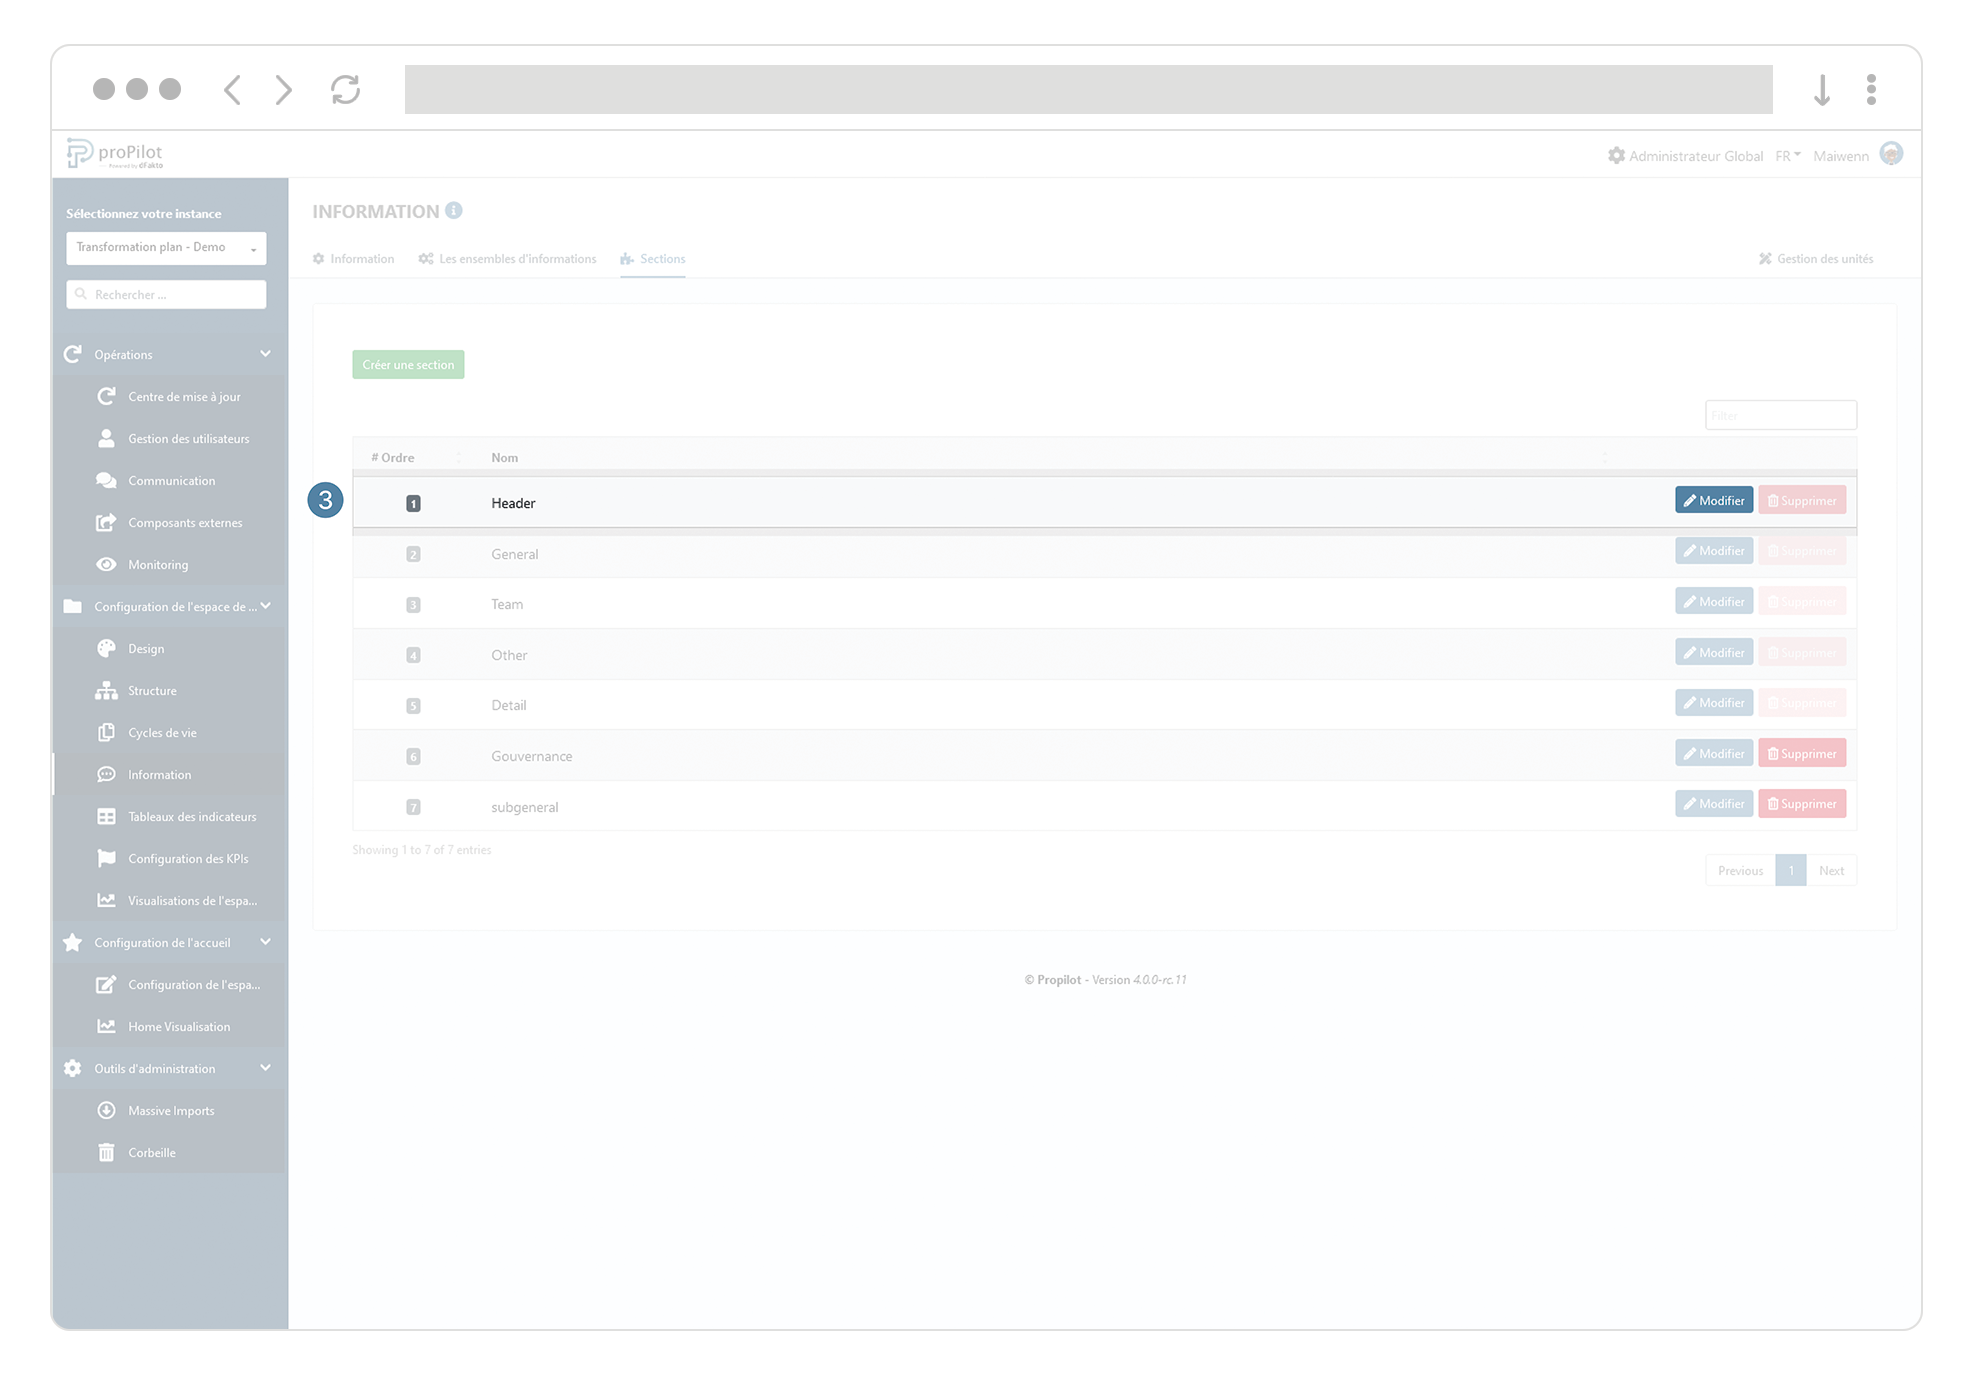Click the user avatar next to Maiwenn
Screen dimensions: 1973x1384
click(1890, 154)
